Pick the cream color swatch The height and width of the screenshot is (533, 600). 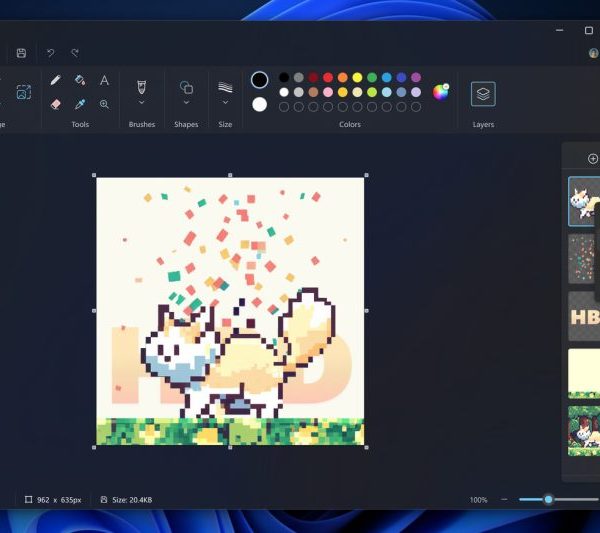coord(357,92)
